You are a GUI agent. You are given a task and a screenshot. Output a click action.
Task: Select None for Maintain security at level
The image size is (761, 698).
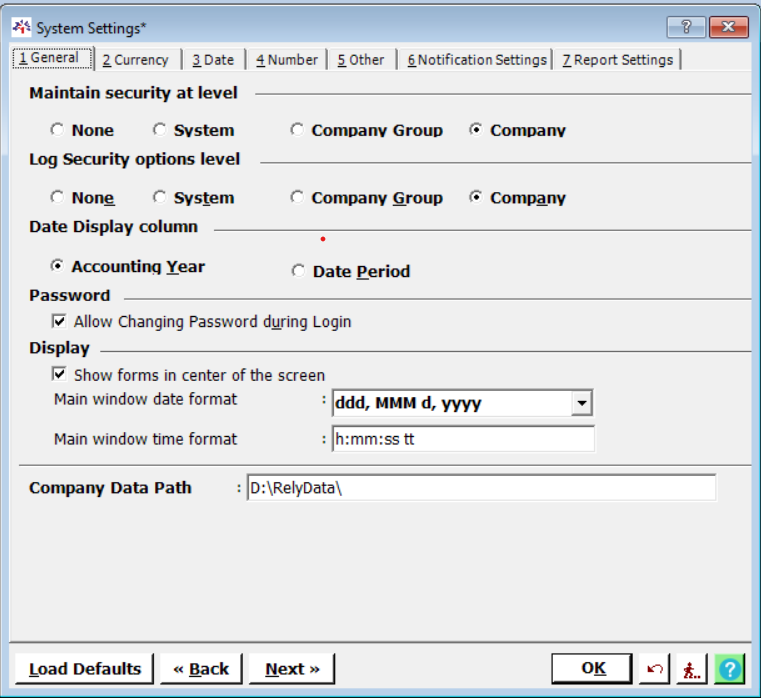58,130
